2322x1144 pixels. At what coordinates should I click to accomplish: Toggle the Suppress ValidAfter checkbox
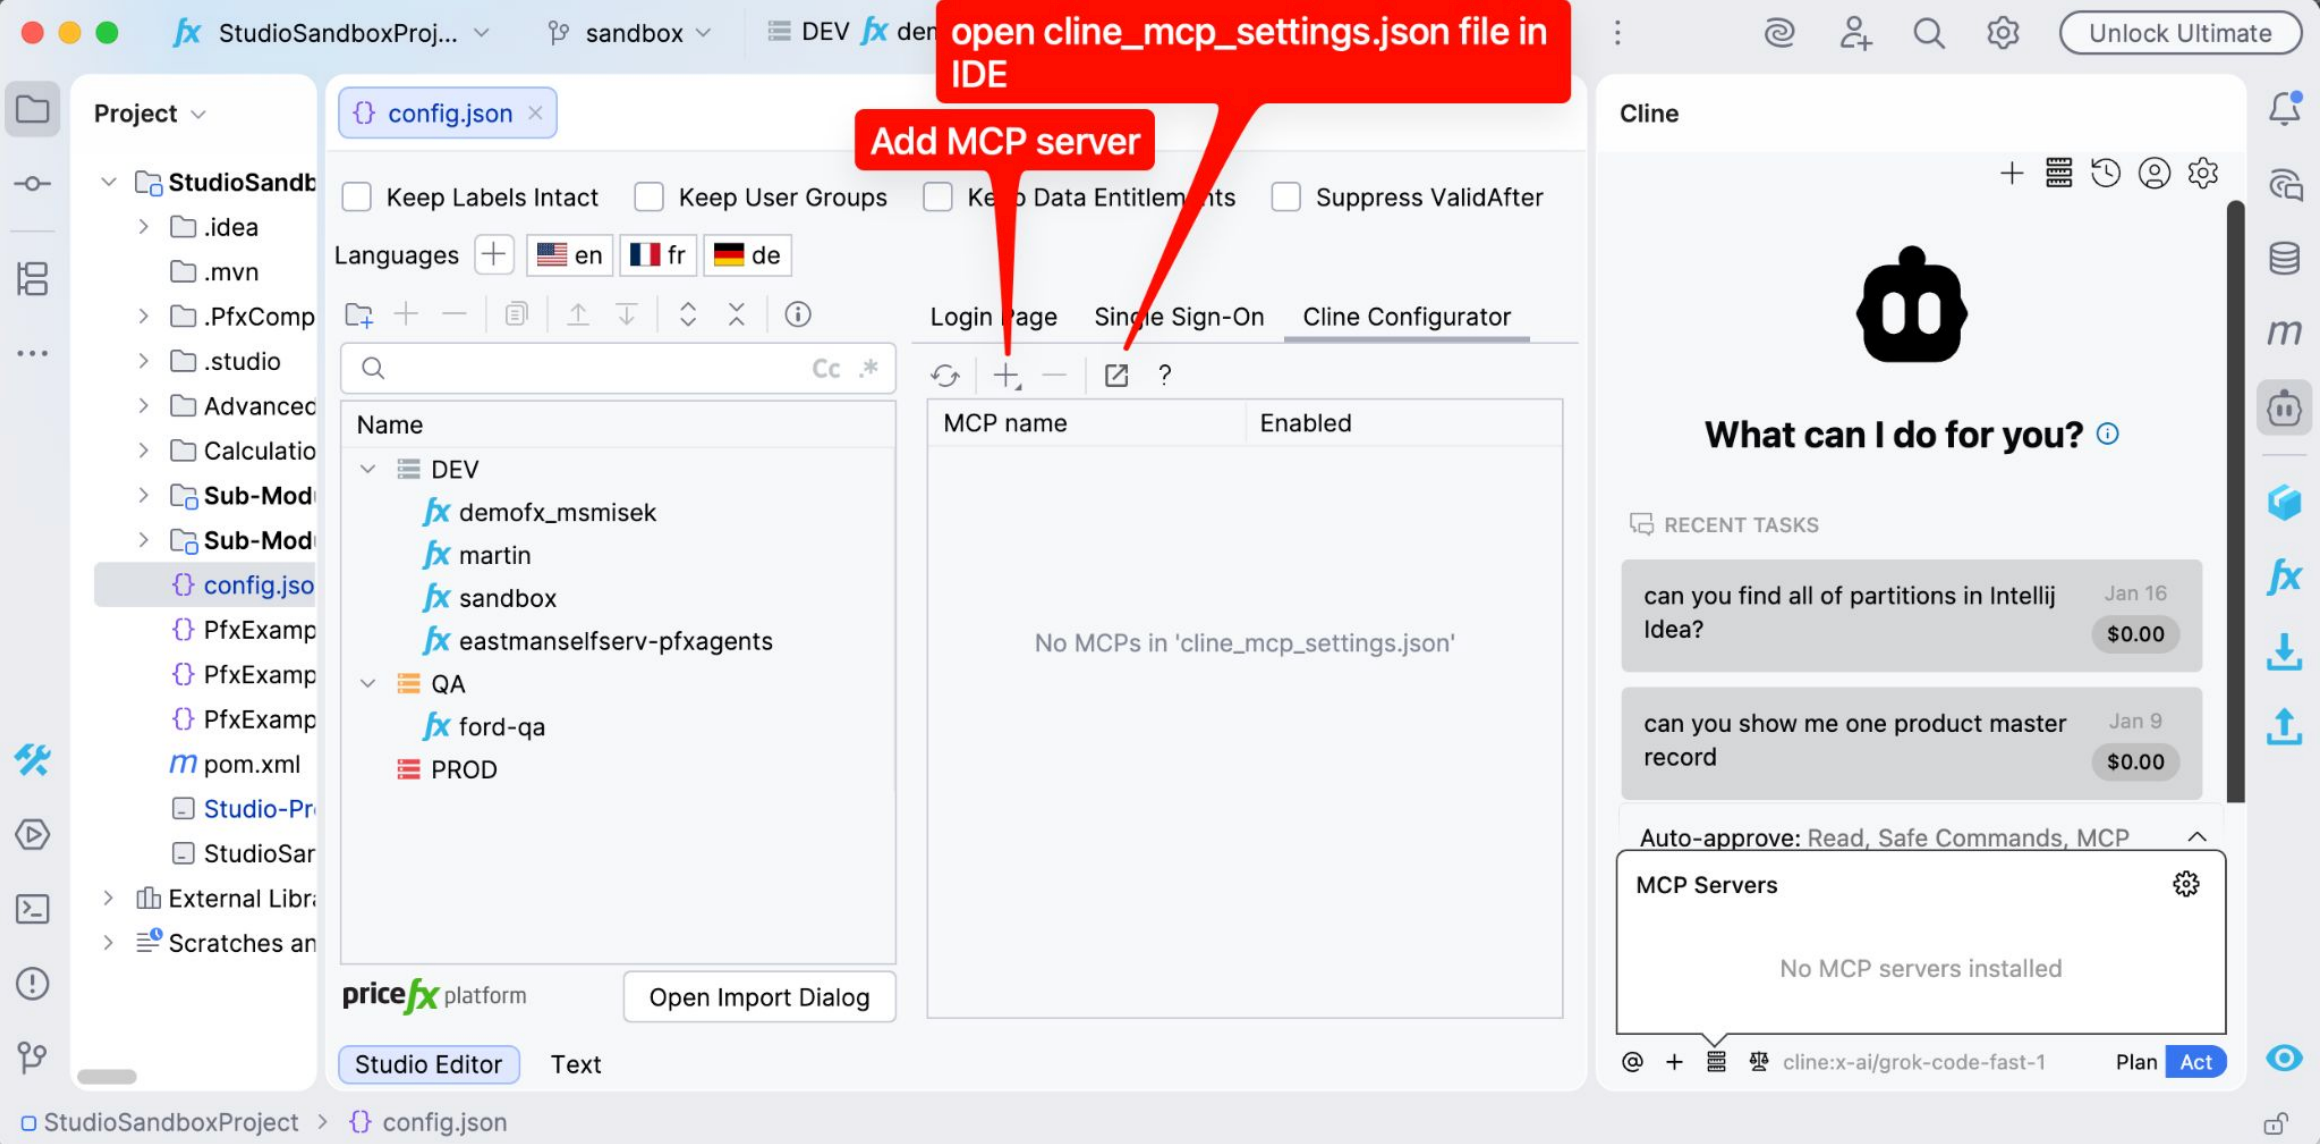coord(1286,197)
